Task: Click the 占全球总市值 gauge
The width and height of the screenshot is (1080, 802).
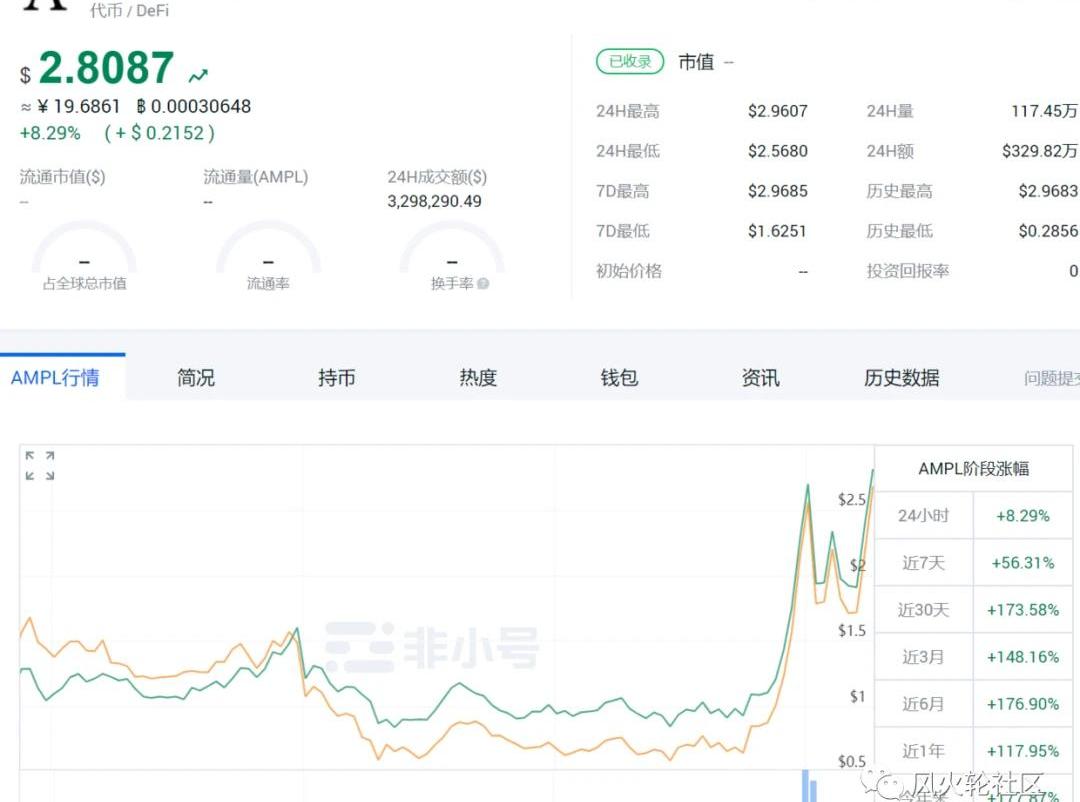Action: click(x=84, y=255)
